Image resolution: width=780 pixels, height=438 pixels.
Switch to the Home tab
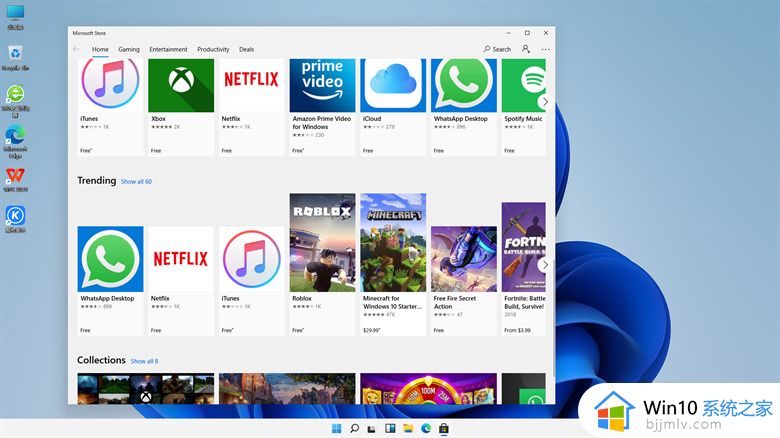[x=100, y=49]
